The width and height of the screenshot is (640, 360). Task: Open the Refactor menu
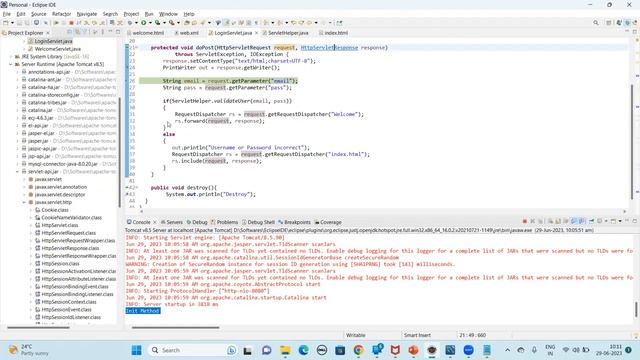(61, 14)
